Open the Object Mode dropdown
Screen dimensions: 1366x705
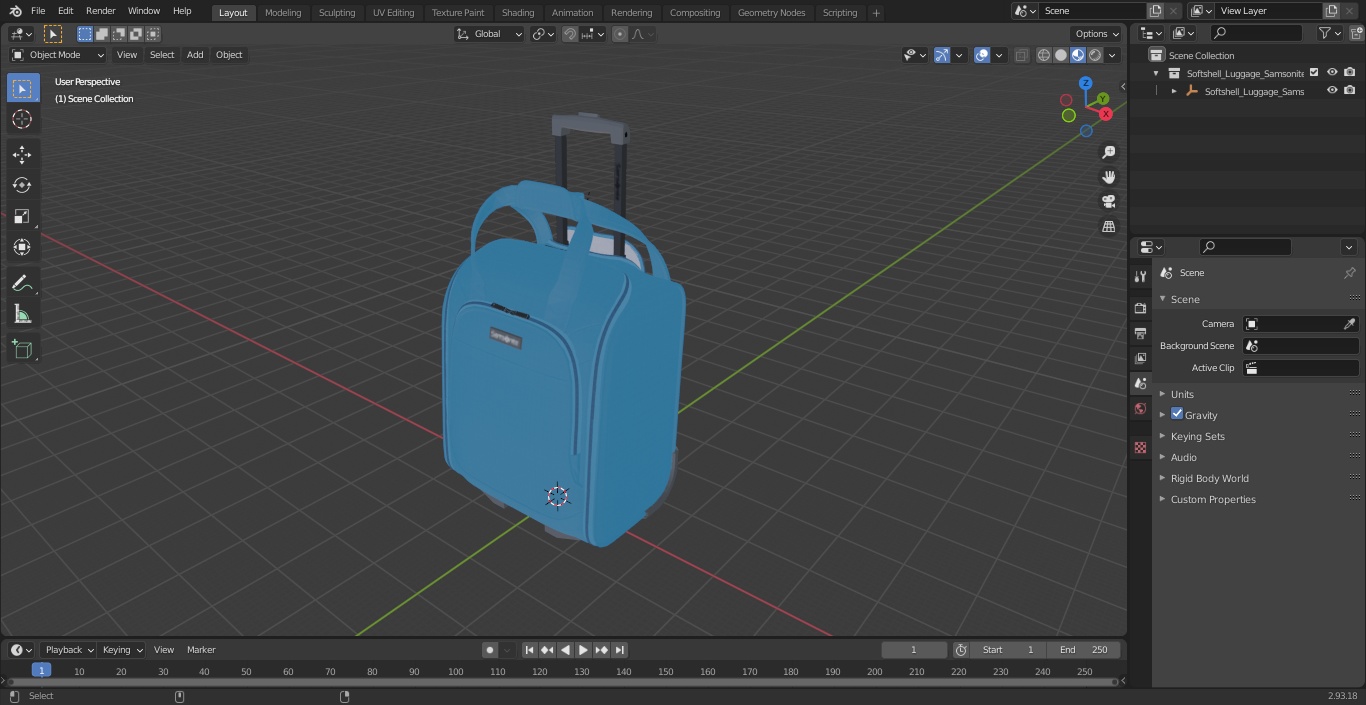pyautogui.click(x=58, y=55)
